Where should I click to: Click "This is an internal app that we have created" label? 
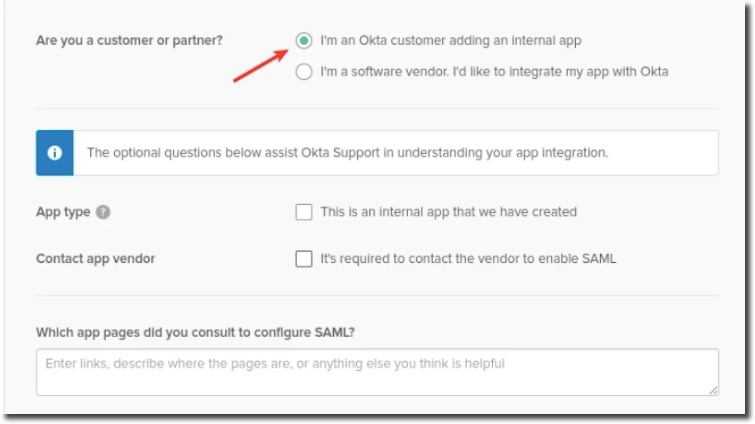(448, 212)
